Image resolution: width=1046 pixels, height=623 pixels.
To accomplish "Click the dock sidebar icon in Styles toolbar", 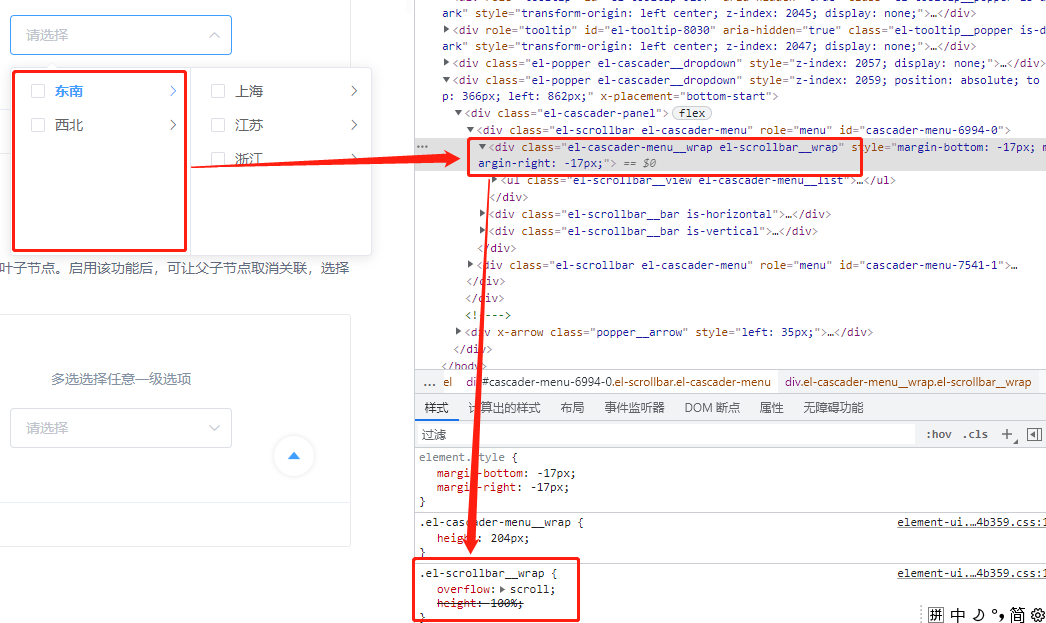I will (x=1036, y=434).
